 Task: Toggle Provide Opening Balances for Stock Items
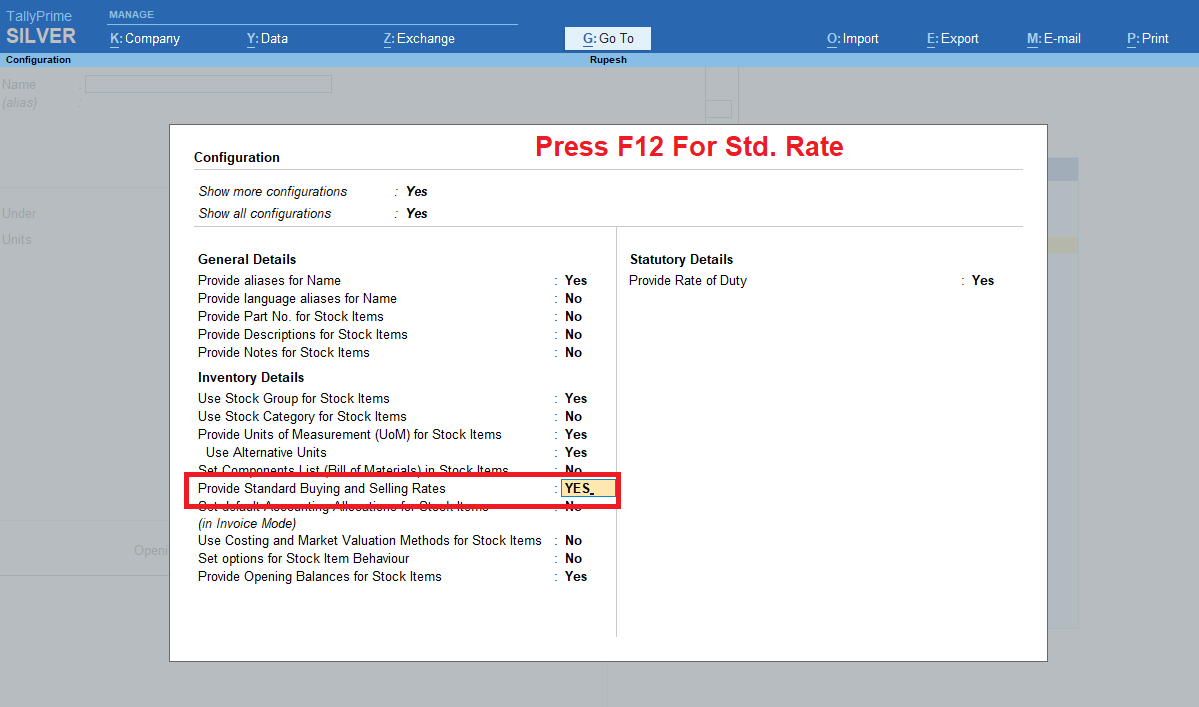(575, 576)
